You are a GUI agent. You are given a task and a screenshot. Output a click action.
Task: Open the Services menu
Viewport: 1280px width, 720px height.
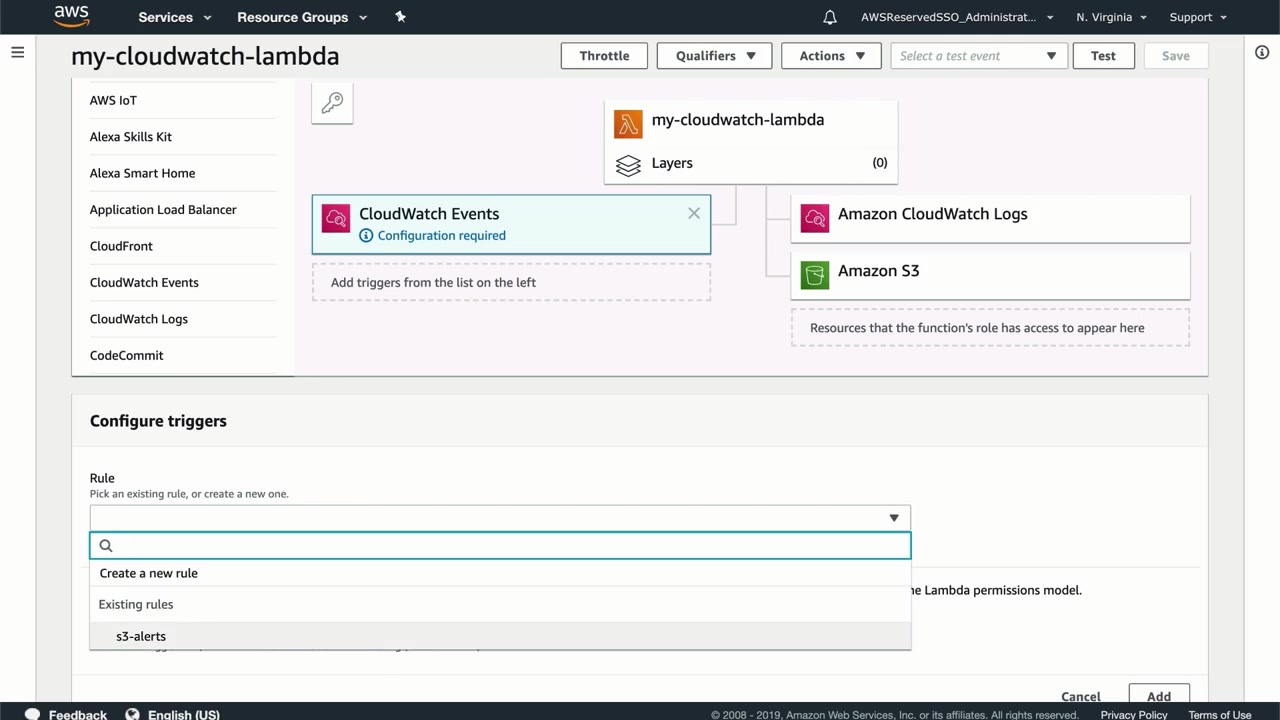(x=175, y=17)
